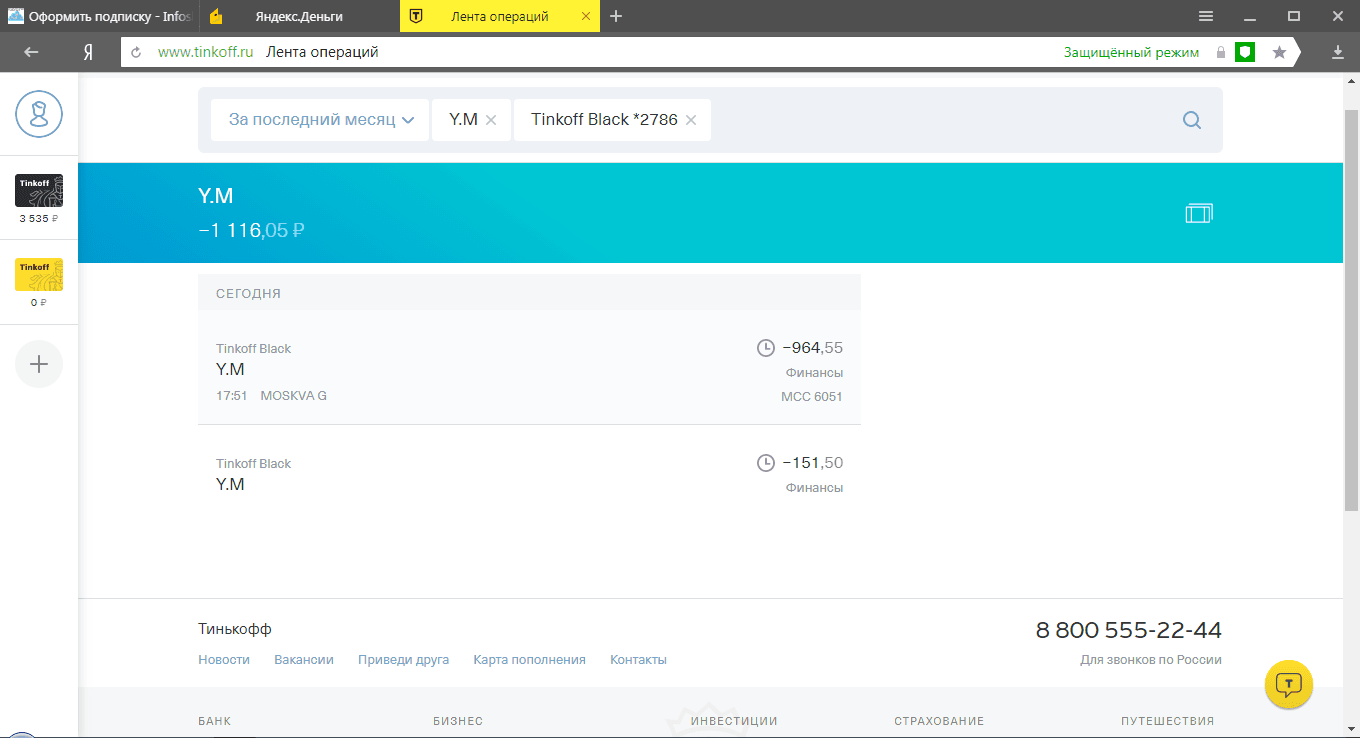Image resolution: width=1360 pixels, height=738 pixels.
Task: Open the user profile avatar icon
Action: pyautogui.click(x=39, y=114)
